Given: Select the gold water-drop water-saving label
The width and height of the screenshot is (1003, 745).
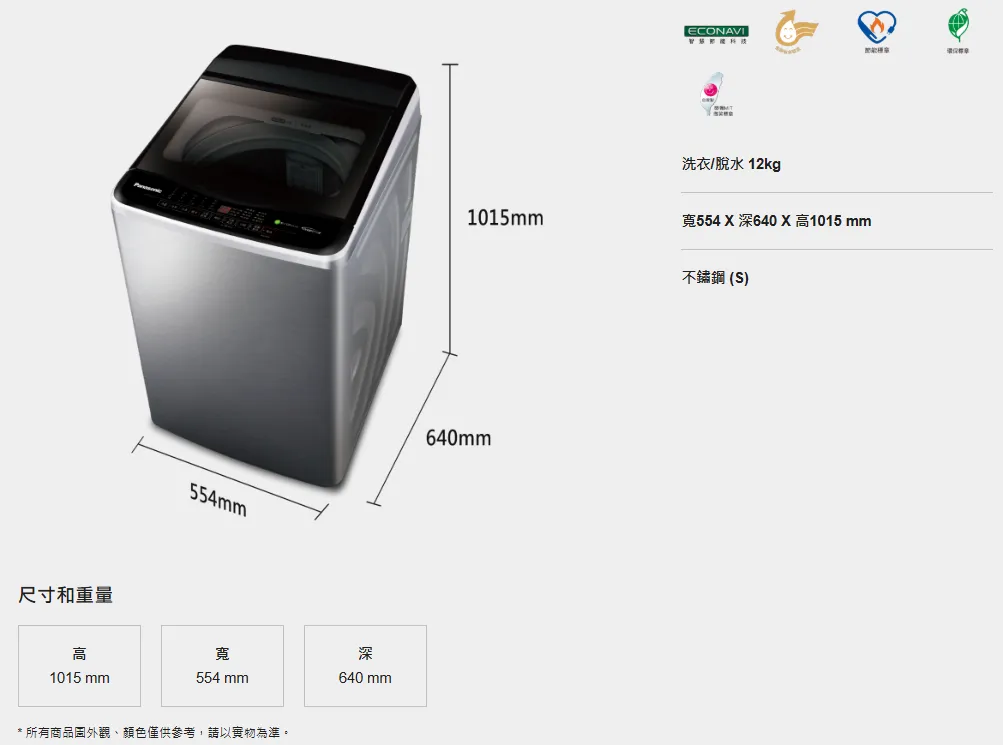Looking at the screenshot, I should pyautogui.click(x=796, y=31).
